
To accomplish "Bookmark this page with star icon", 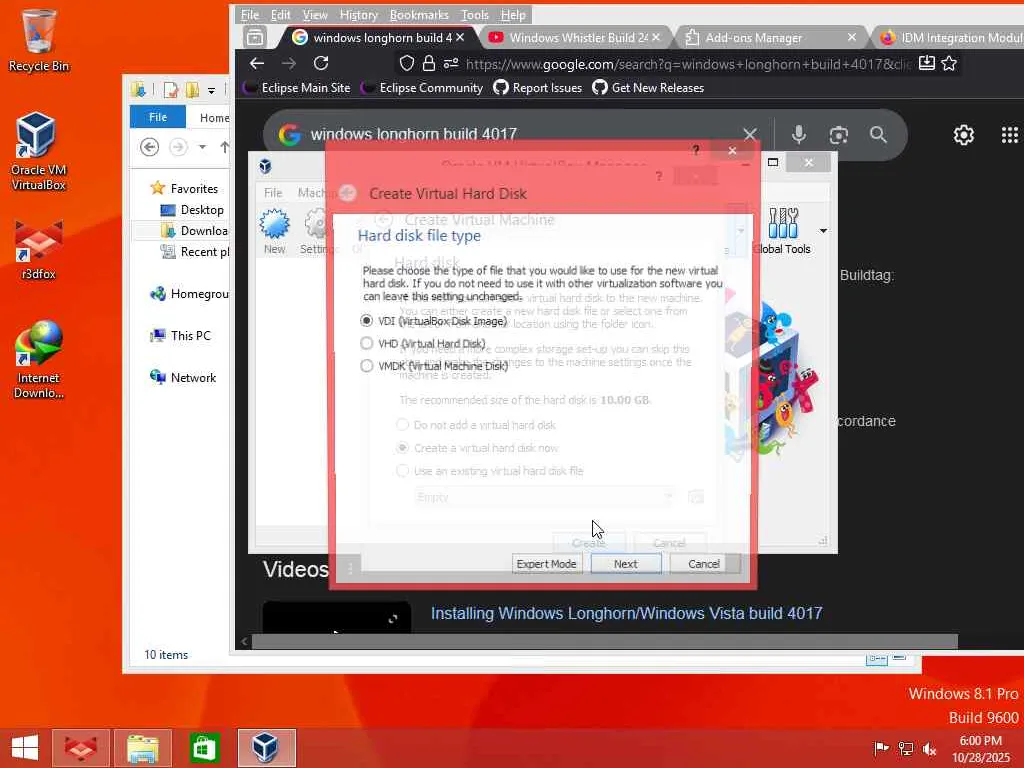I will (950, 63).
